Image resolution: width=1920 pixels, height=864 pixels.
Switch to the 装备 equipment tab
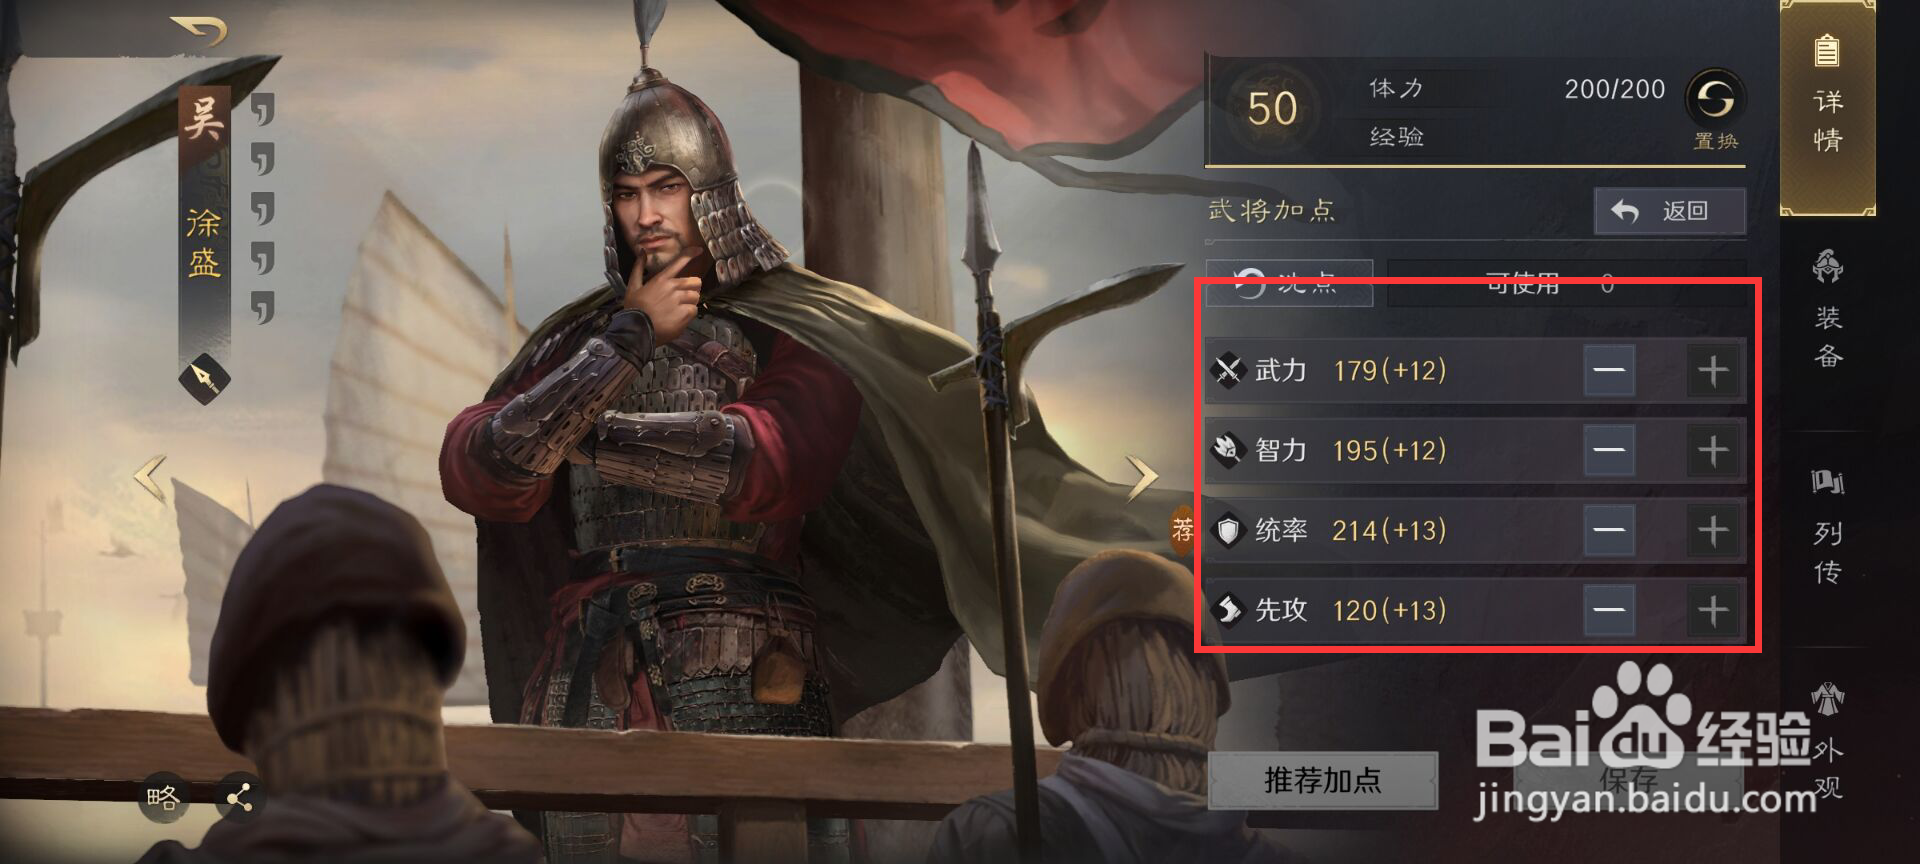[1828, 309]
